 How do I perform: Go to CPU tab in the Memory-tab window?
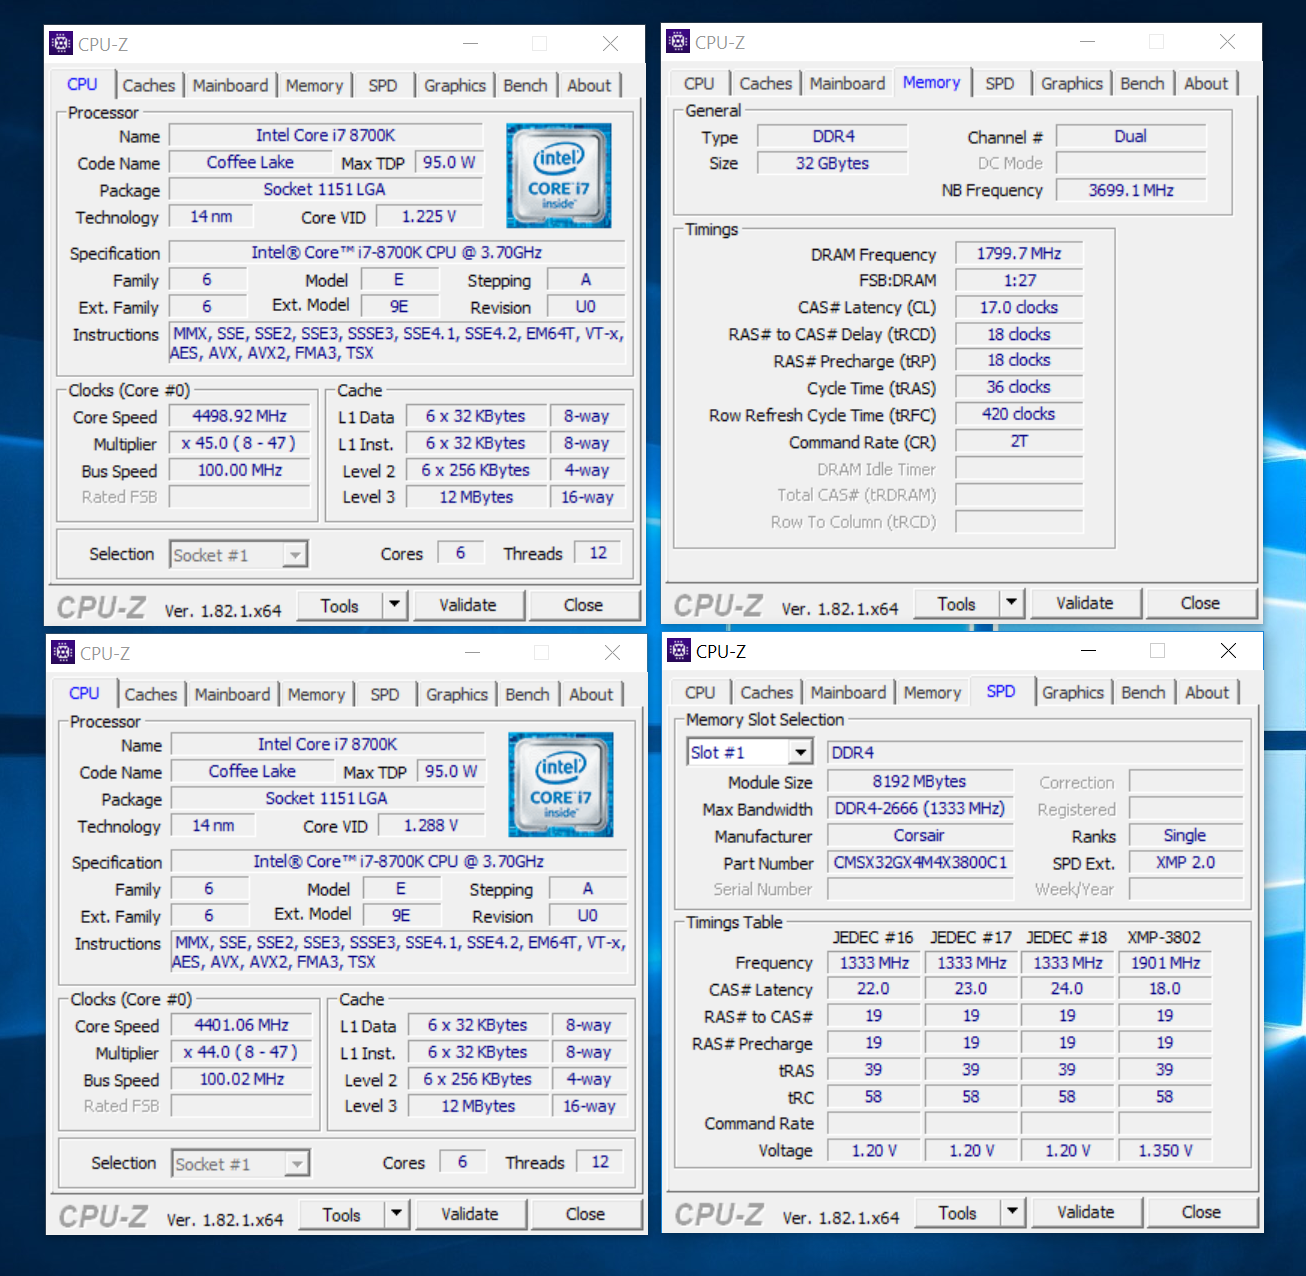[x=699, y=83]
